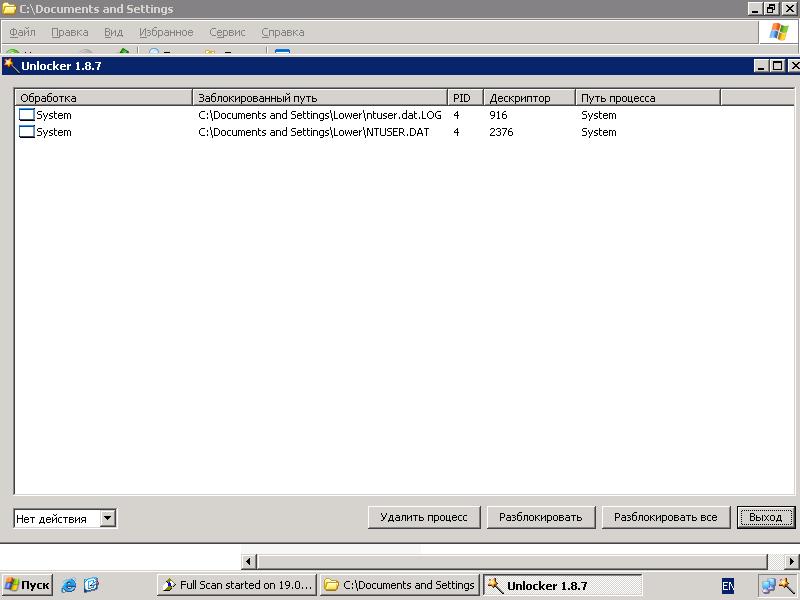Open the Вид menu in Explorer
The height and width of the screenshot is (600, 800).
tap(113, 32)
